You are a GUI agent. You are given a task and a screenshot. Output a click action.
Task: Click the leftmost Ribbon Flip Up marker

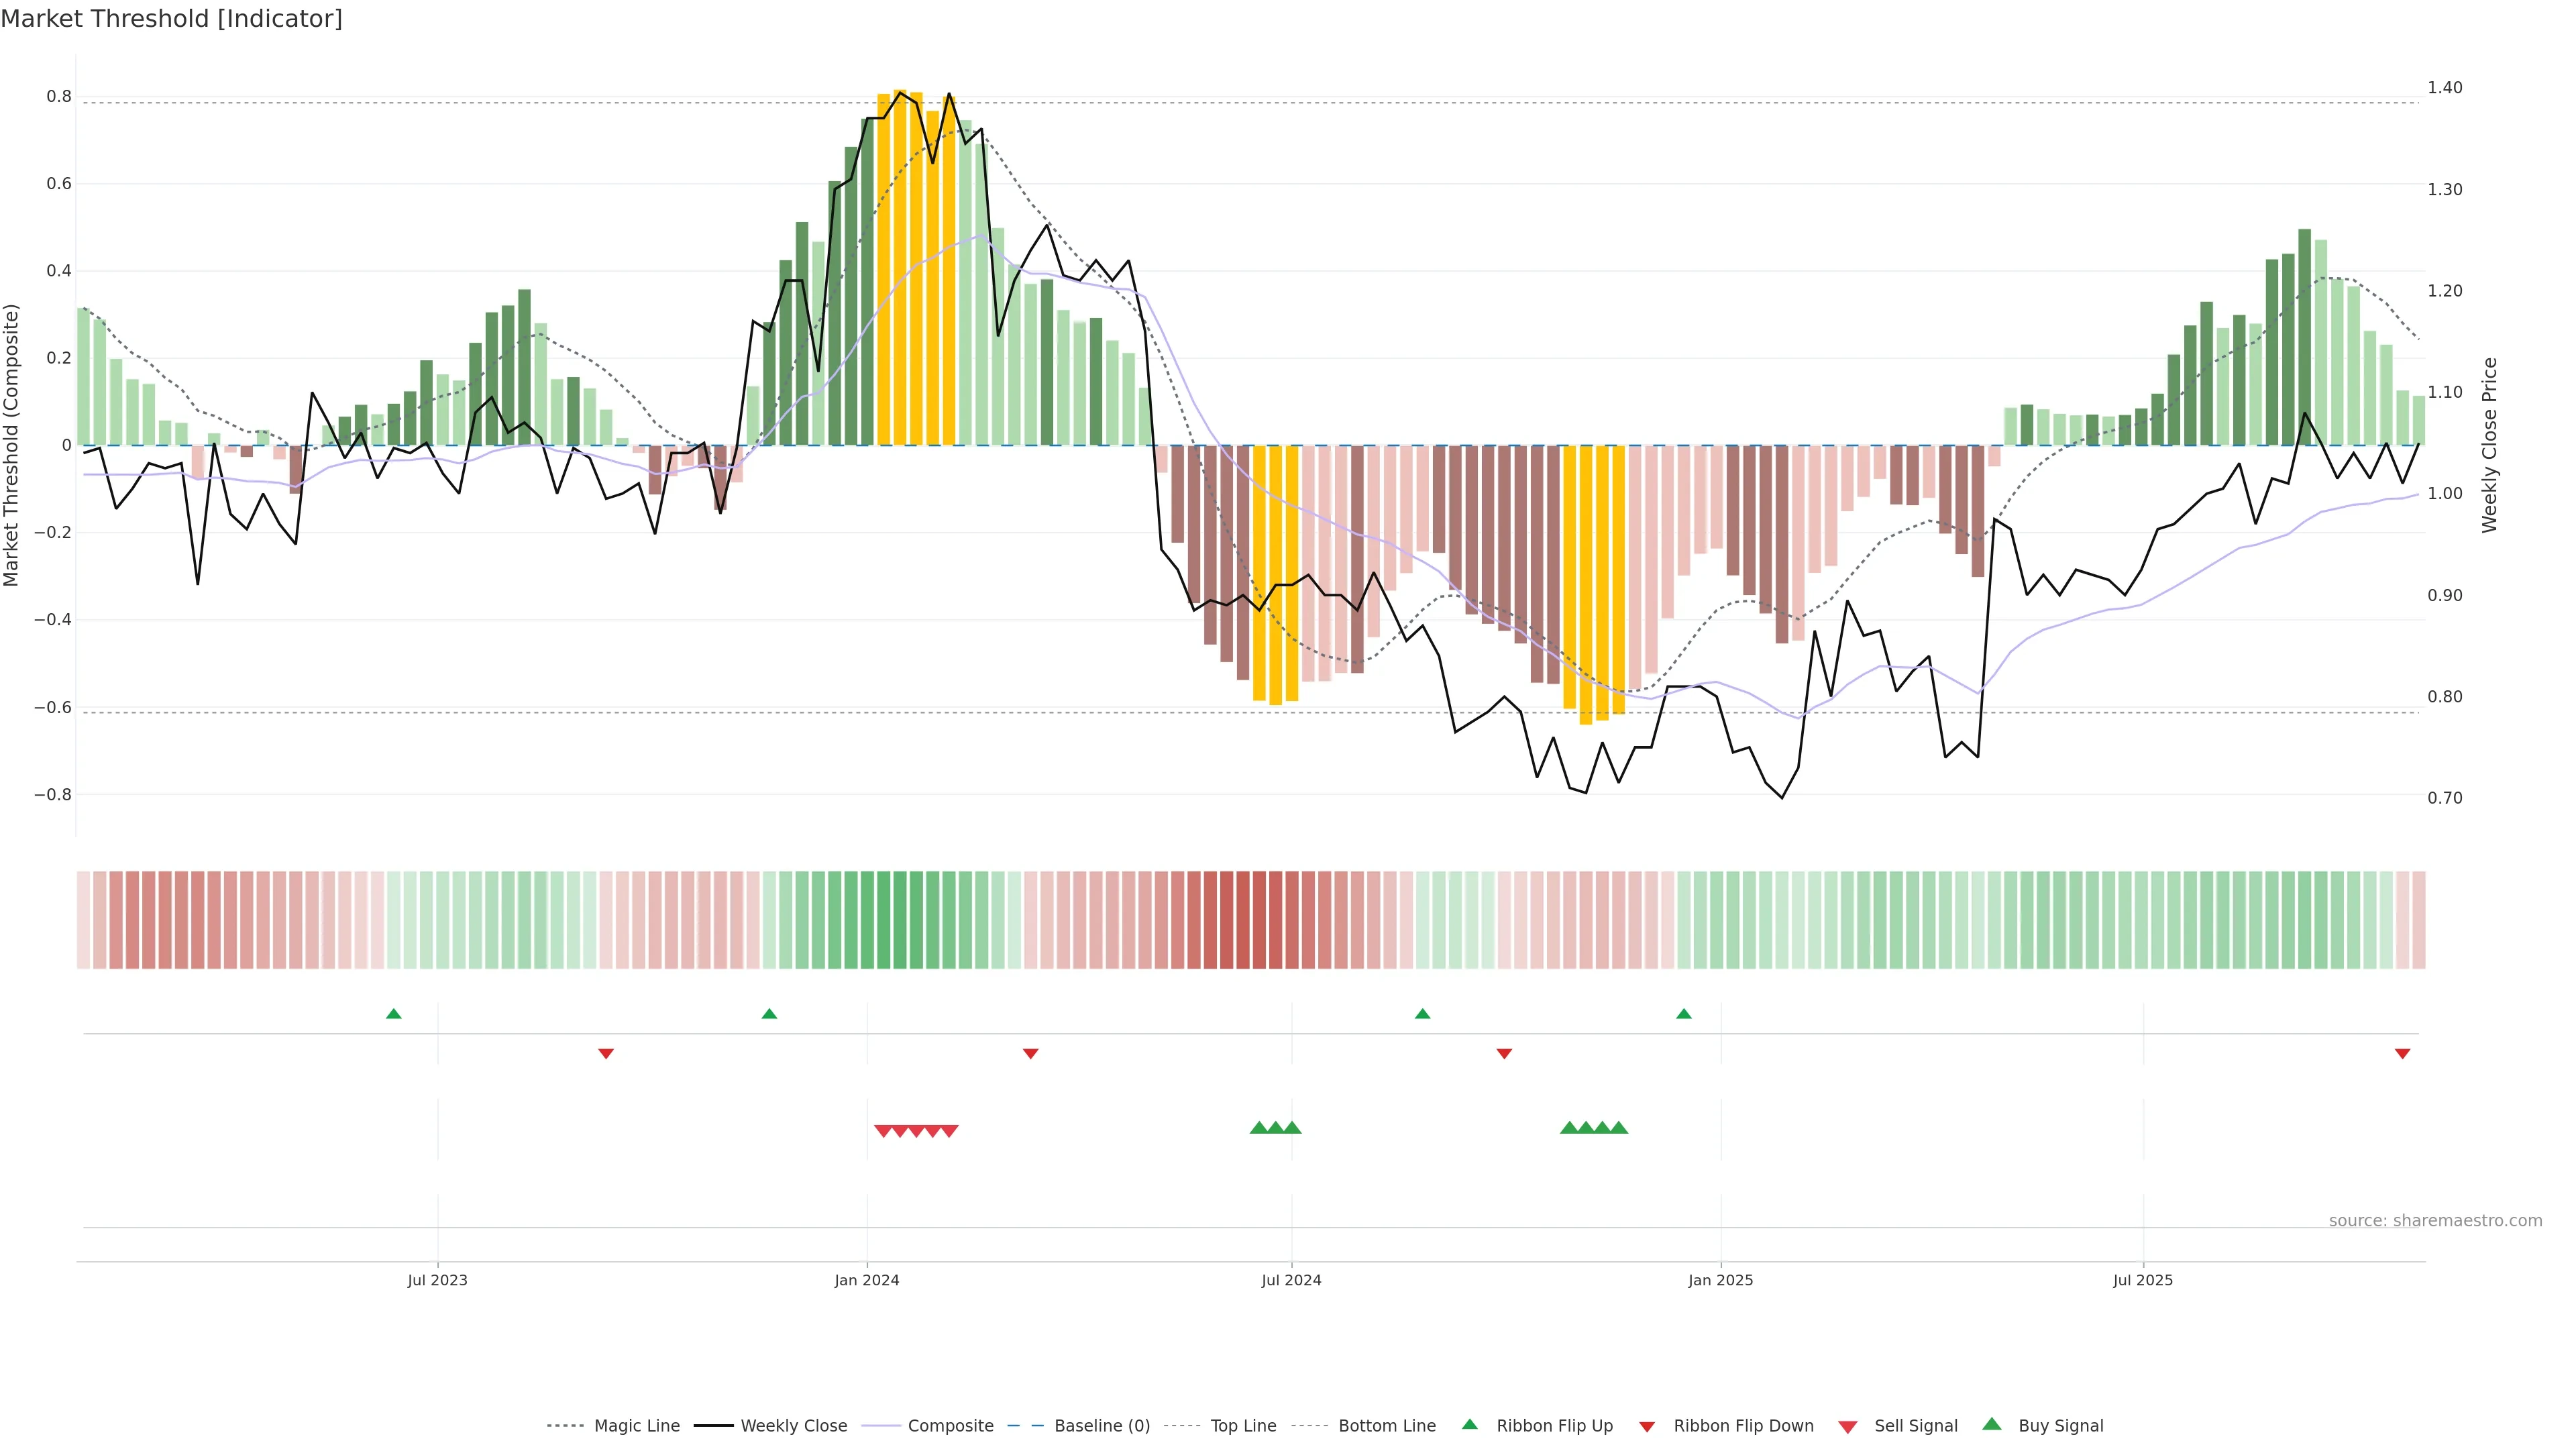tap(394, 1014)
